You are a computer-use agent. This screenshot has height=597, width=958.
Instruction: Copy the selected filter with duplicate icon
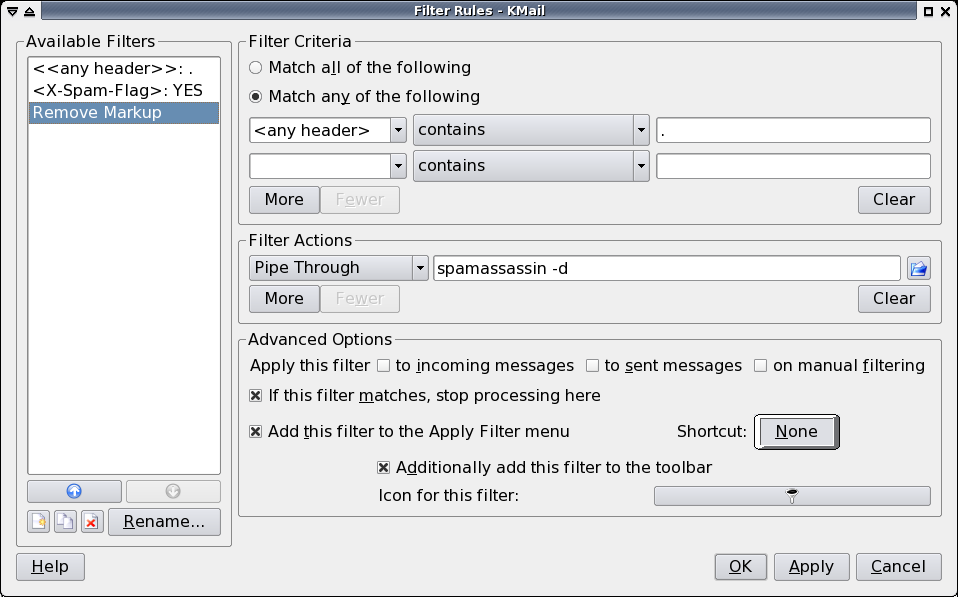click(65, 522)
